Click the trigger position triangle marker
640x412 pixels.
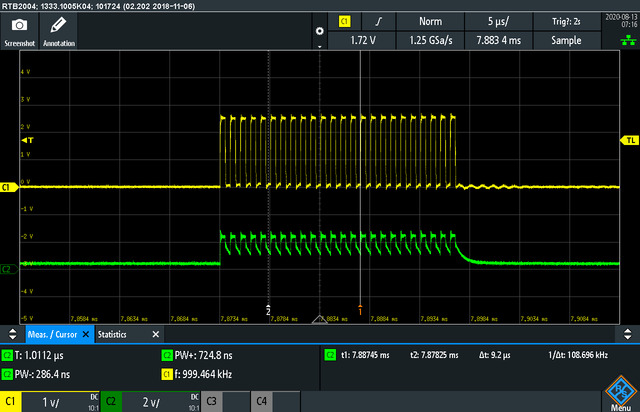(320, 320)
